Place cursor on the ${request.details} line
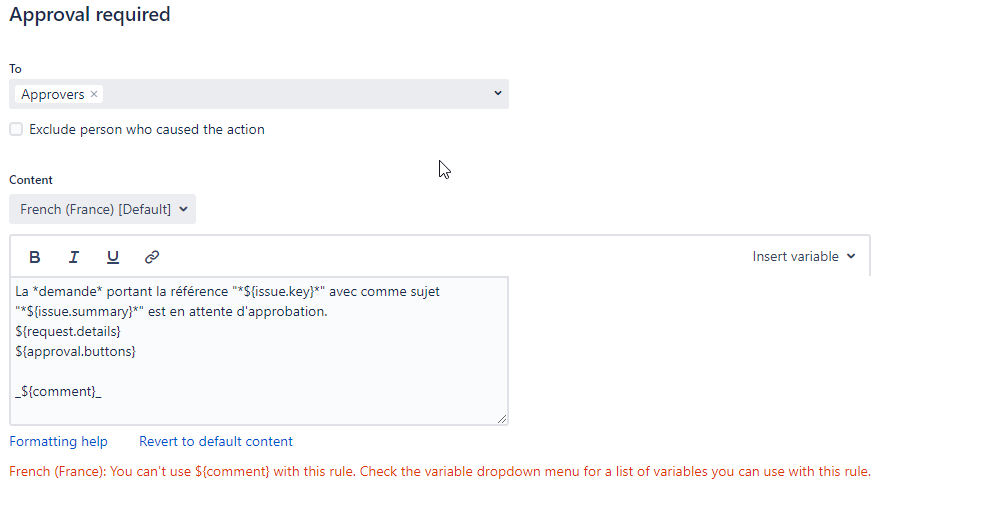 coord(68,331)
